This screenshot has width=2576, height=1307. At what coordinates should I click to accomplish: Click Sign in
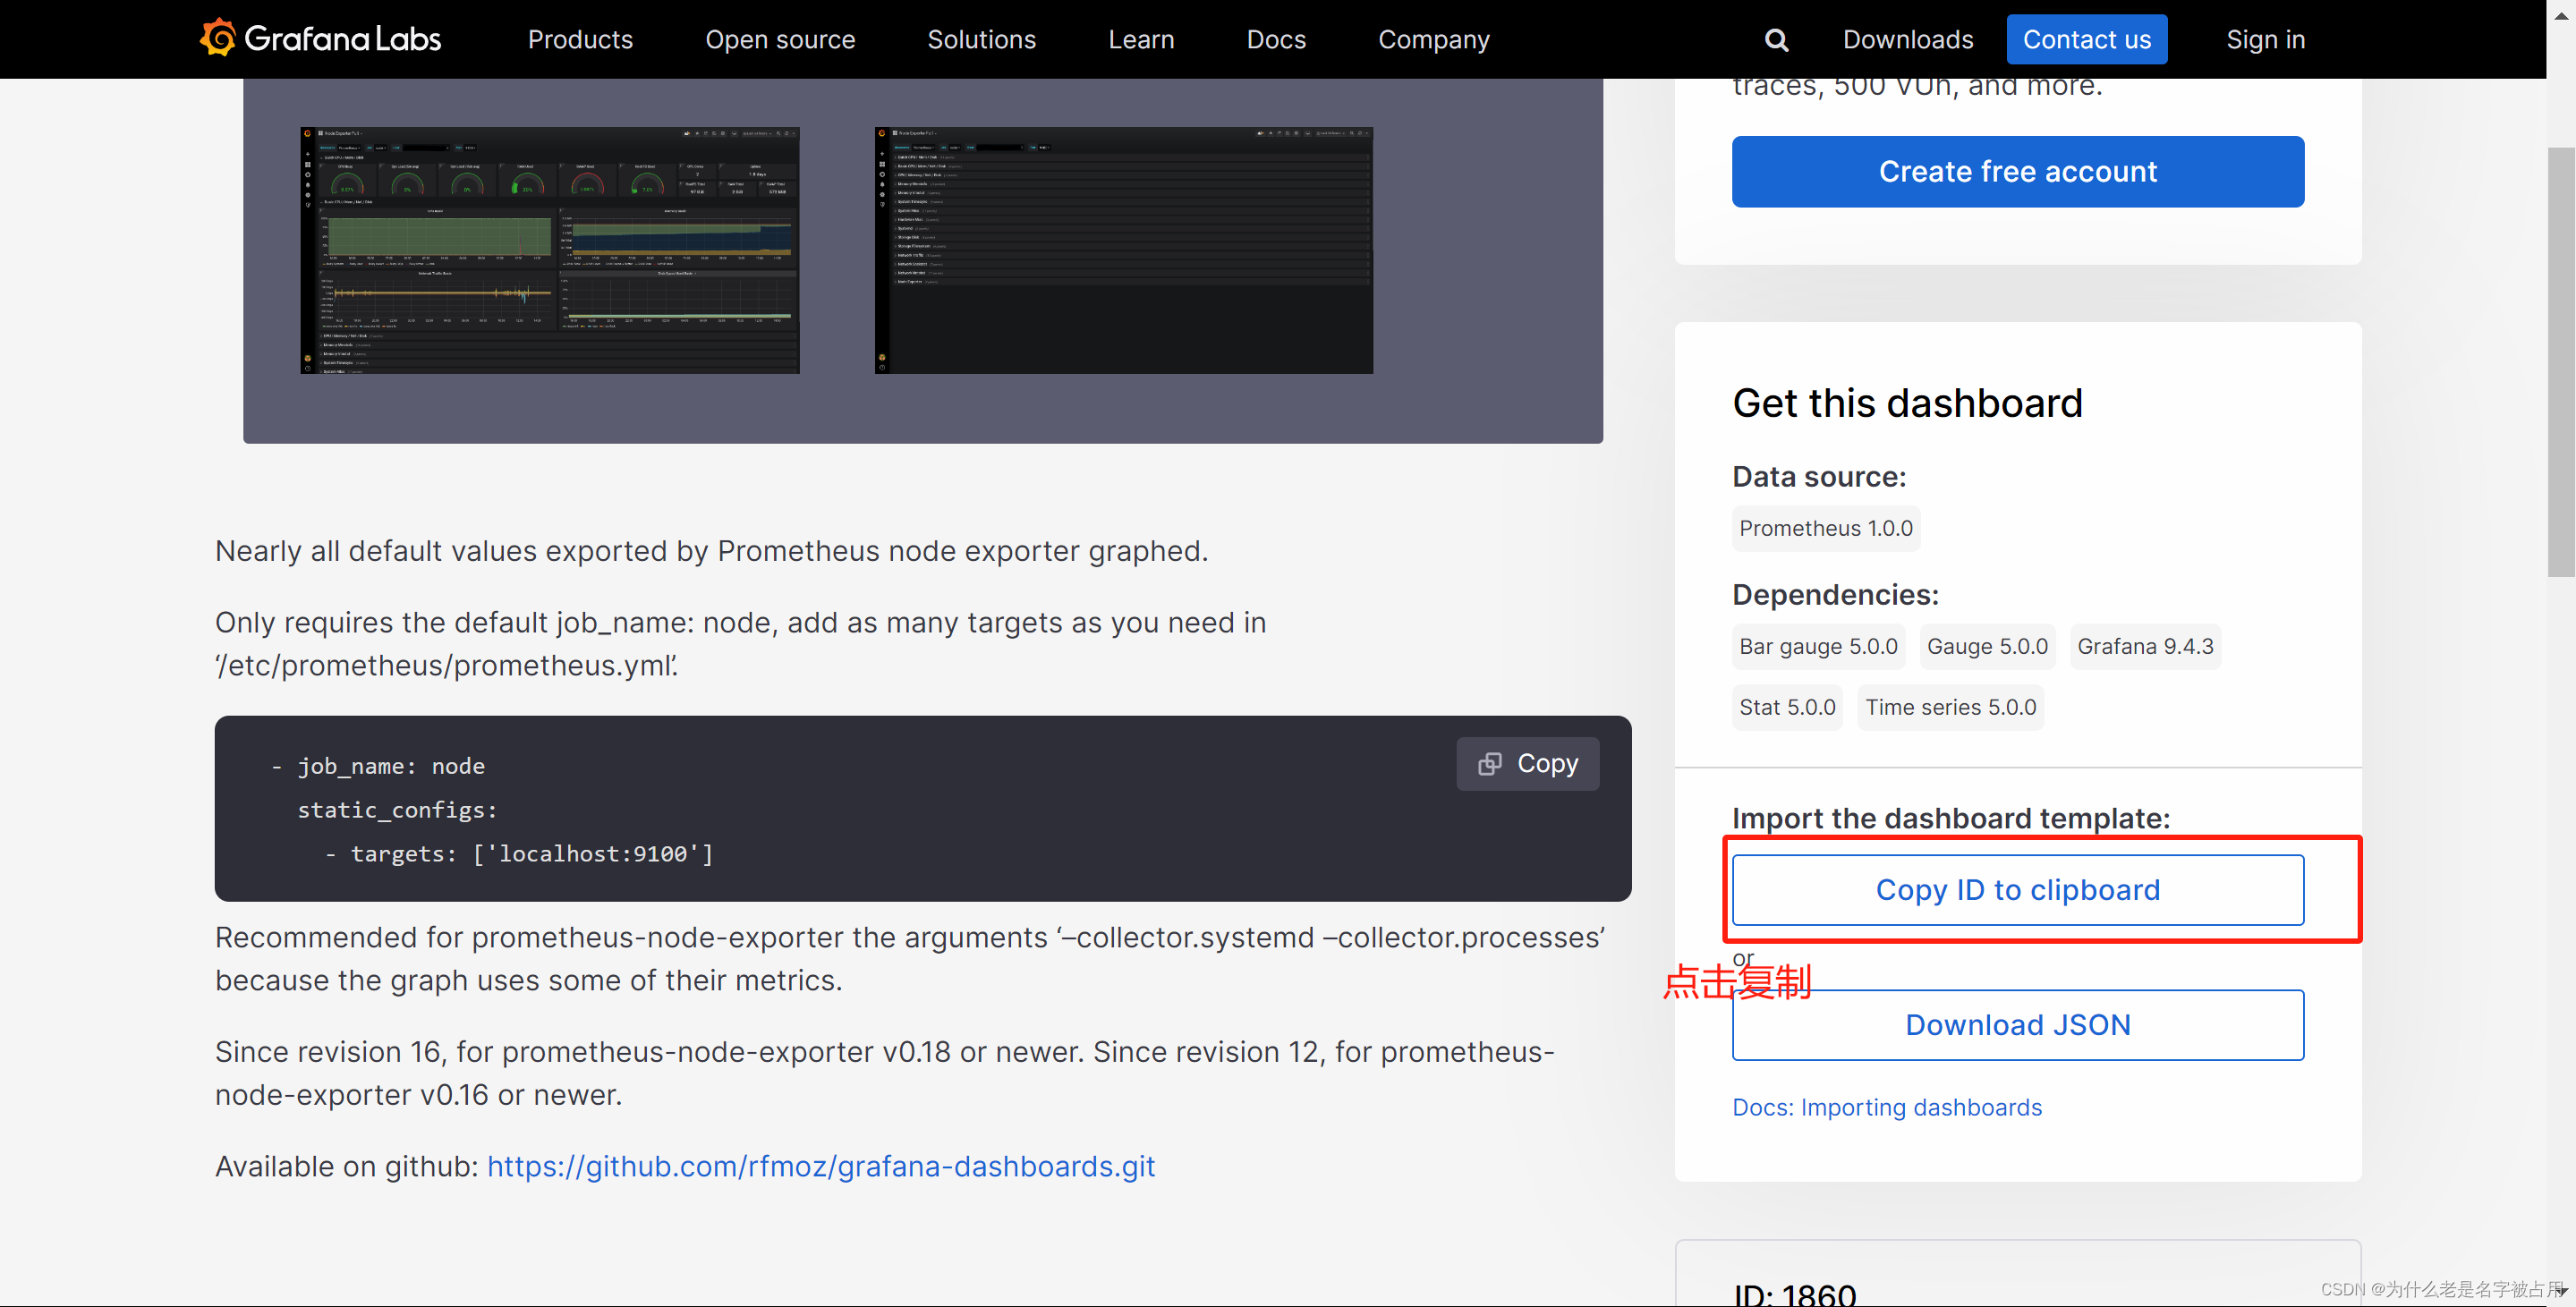pos(2265,39)
